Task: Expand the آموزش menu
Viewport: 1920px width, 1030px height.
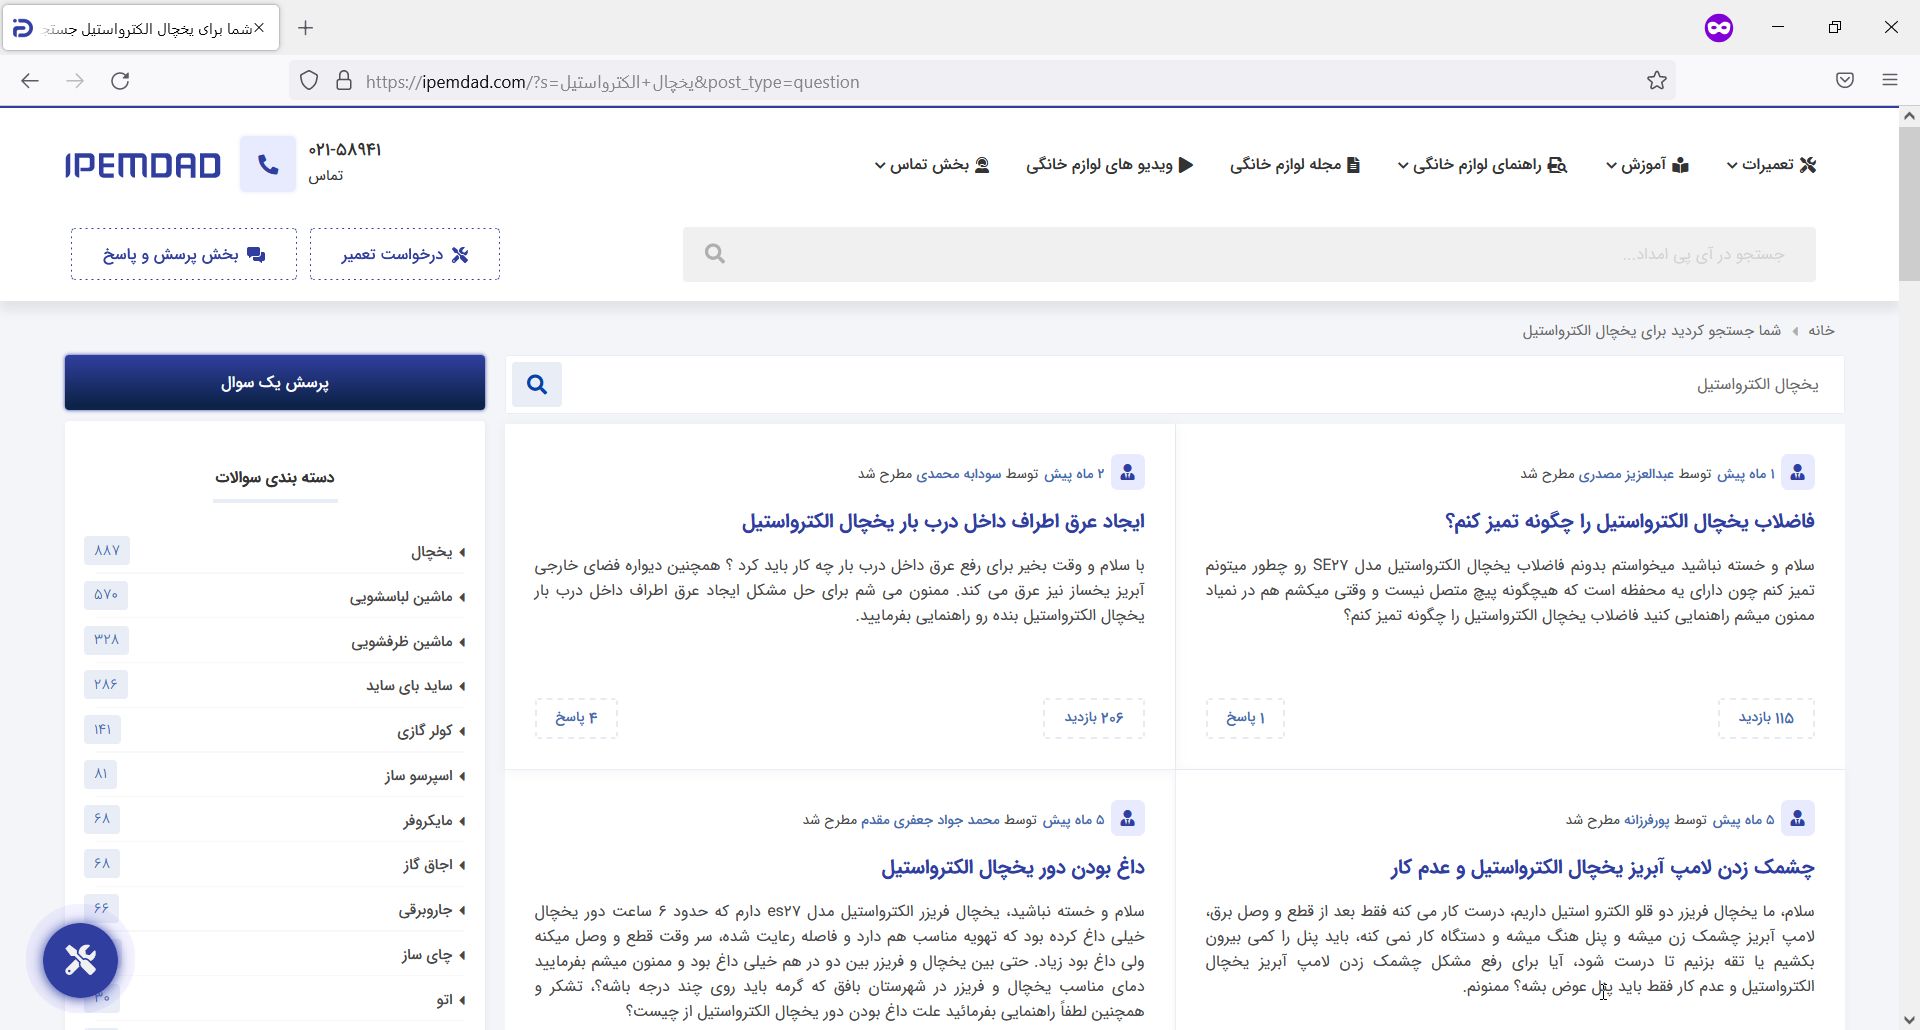Action: coord(1648,165)
